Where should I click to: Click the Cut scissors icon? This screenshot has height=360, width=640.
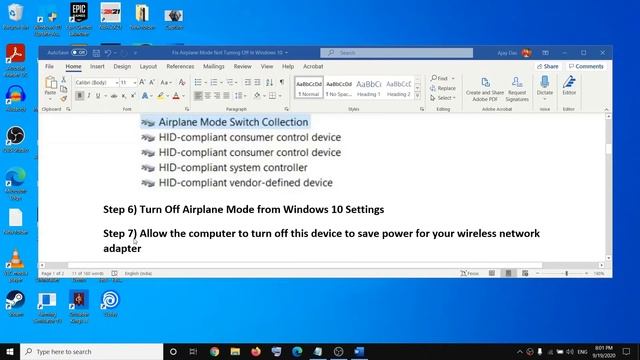click(x=64, y=80)
